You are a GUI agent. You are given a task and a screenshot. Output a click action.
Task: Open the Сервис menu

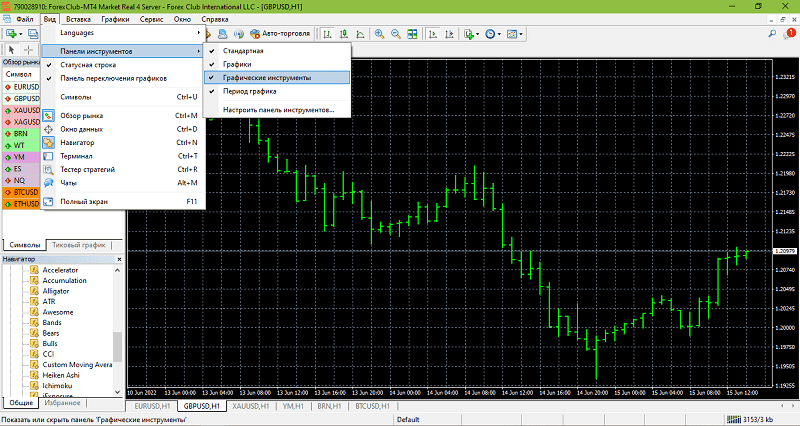151,19
